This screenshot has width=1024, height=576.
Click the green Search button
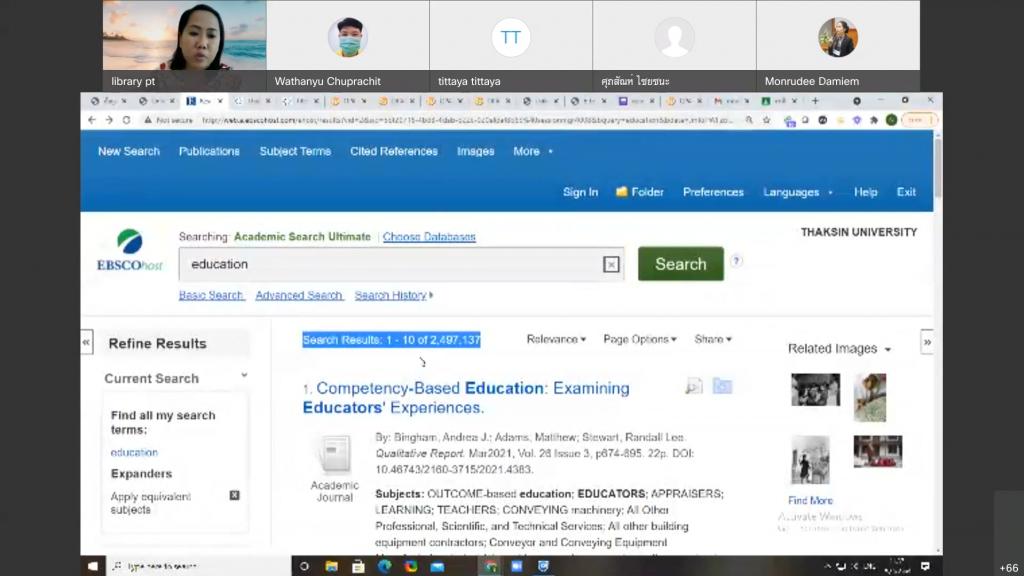point(680,264)
